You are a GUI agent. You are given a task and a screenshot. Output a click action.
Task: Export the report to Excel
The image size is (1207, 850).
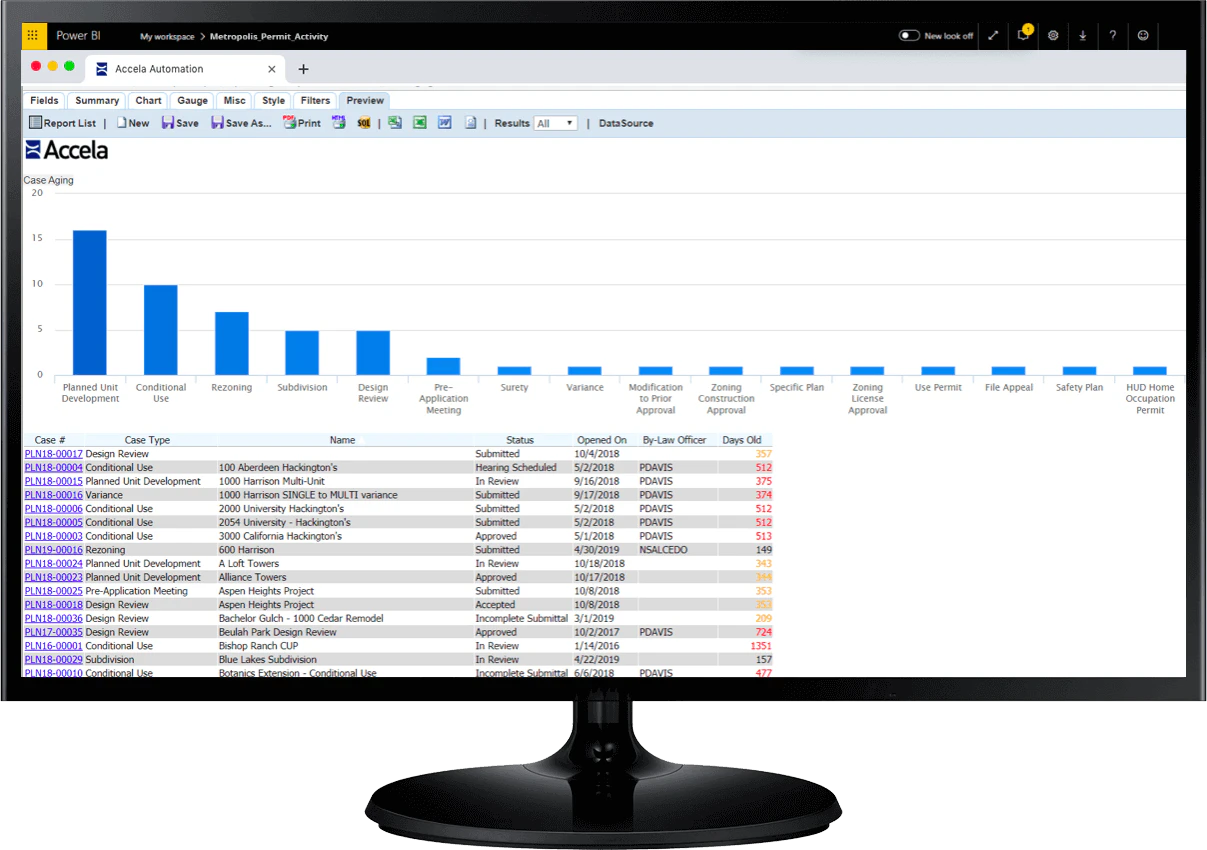419,122
